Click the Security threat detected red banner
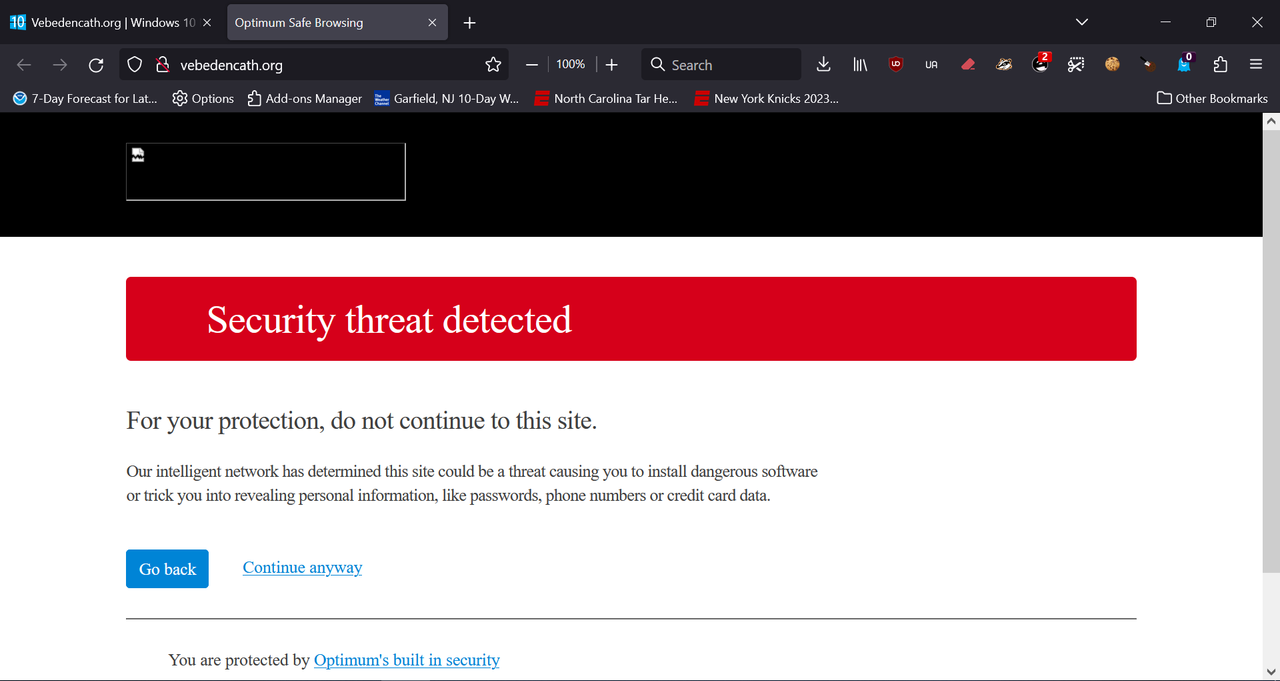 [x=631, y=319]
